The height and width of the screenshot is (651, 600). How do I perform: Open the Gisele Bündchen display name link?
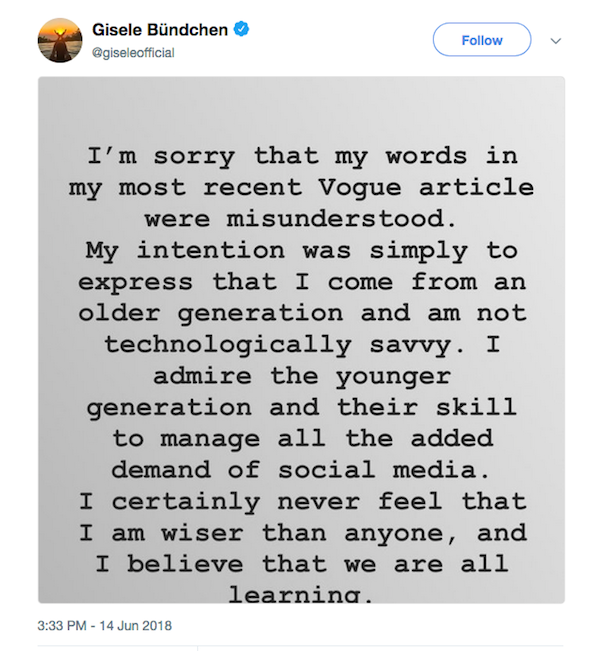tap(160, 30)
